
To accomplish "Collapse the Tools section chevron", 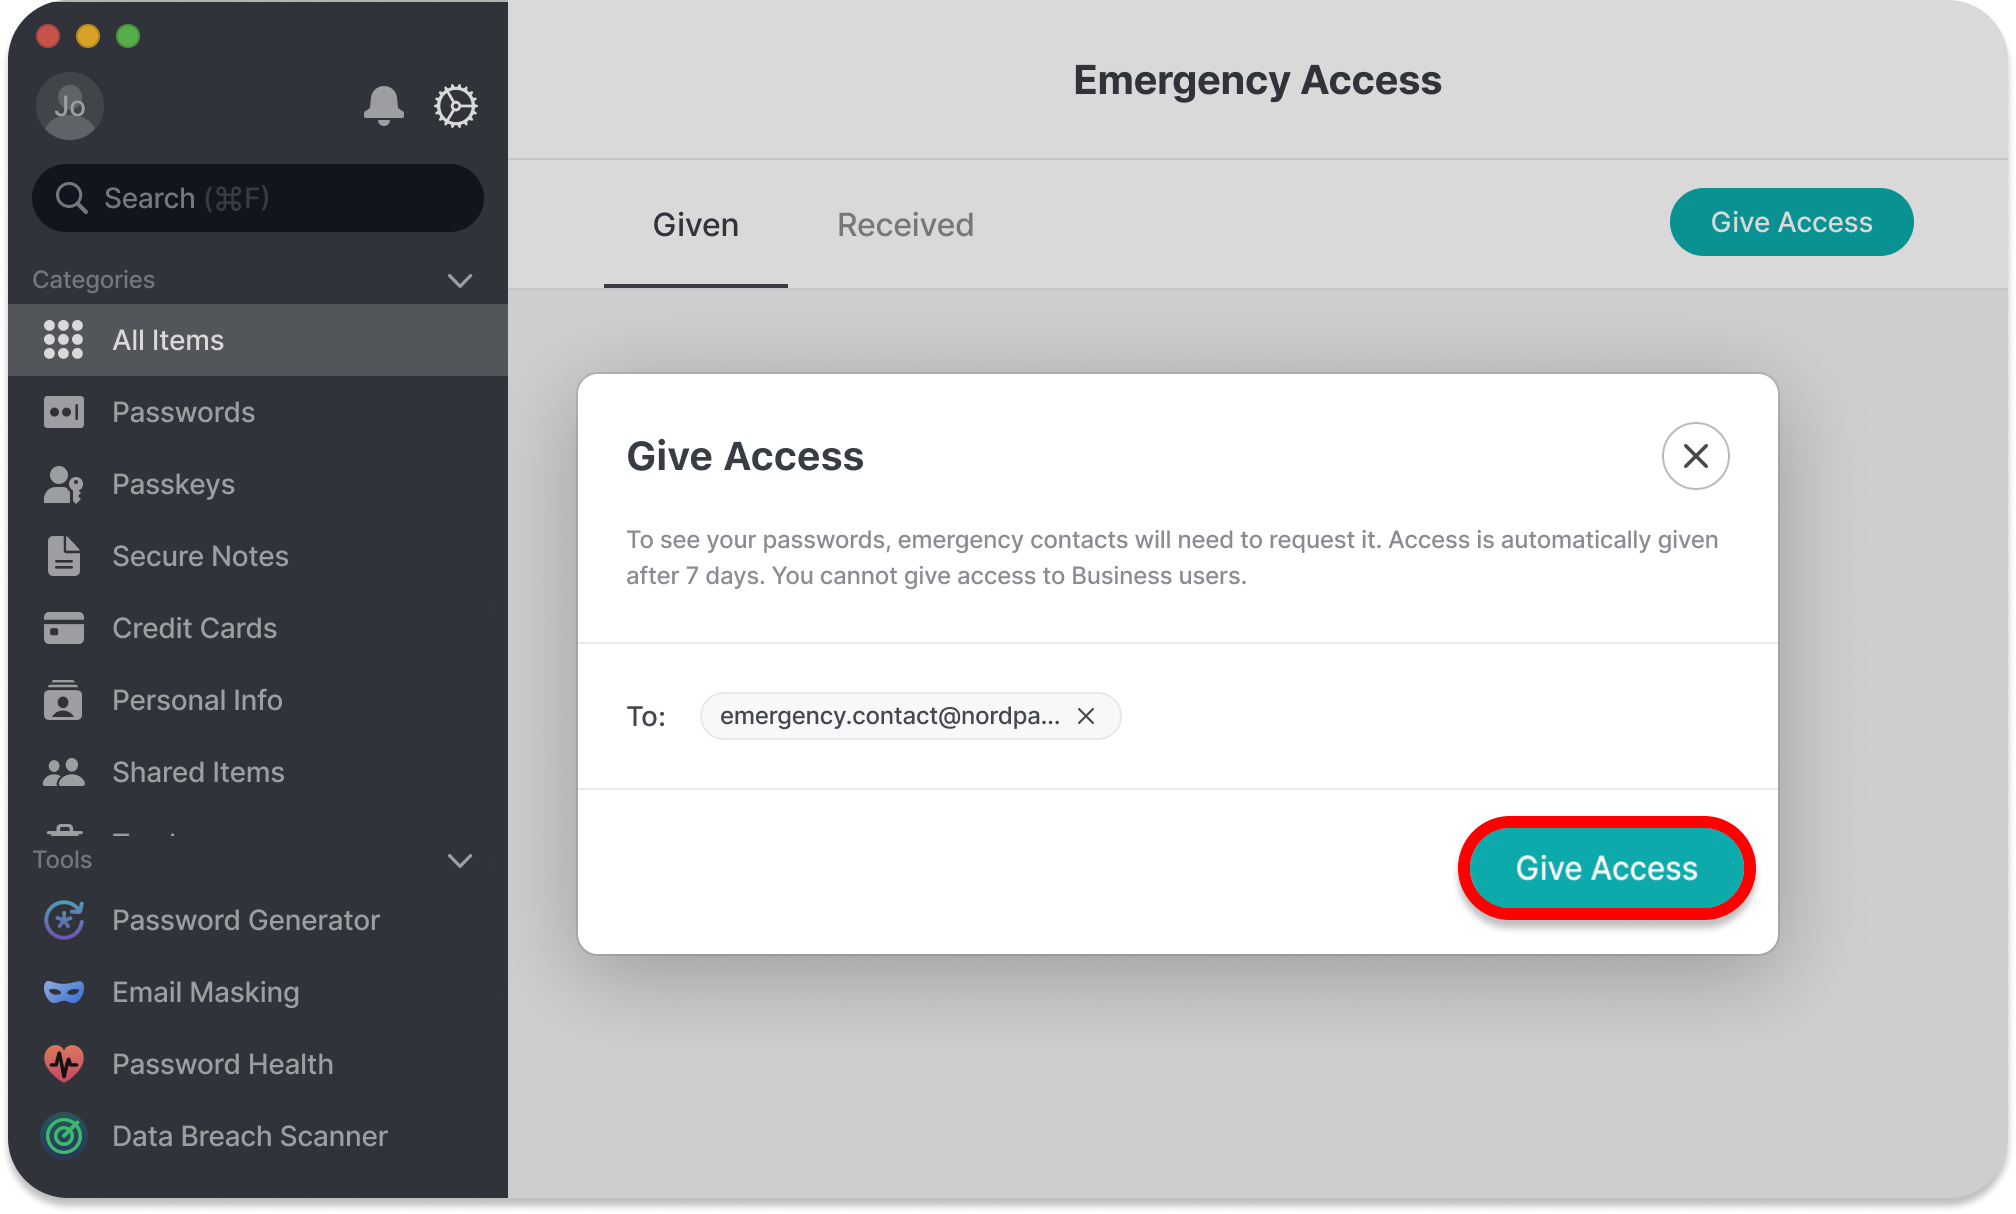I will pos(460,860).
